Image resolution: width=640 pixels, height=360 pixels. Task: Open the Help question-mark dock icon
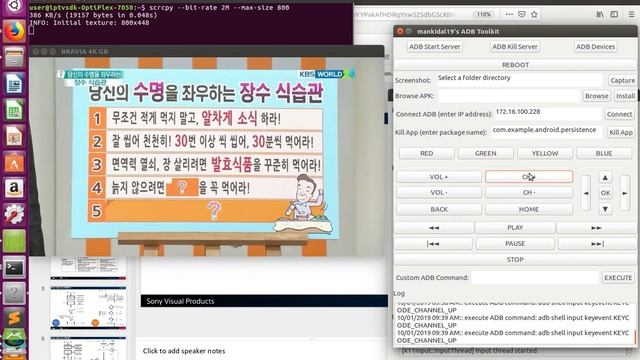pyautogui.click(x=14, y=293)
